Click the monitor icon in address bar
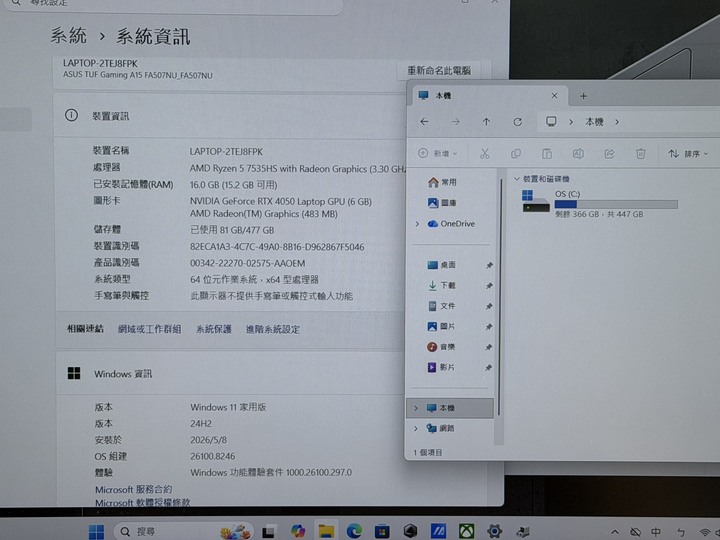 551,122
